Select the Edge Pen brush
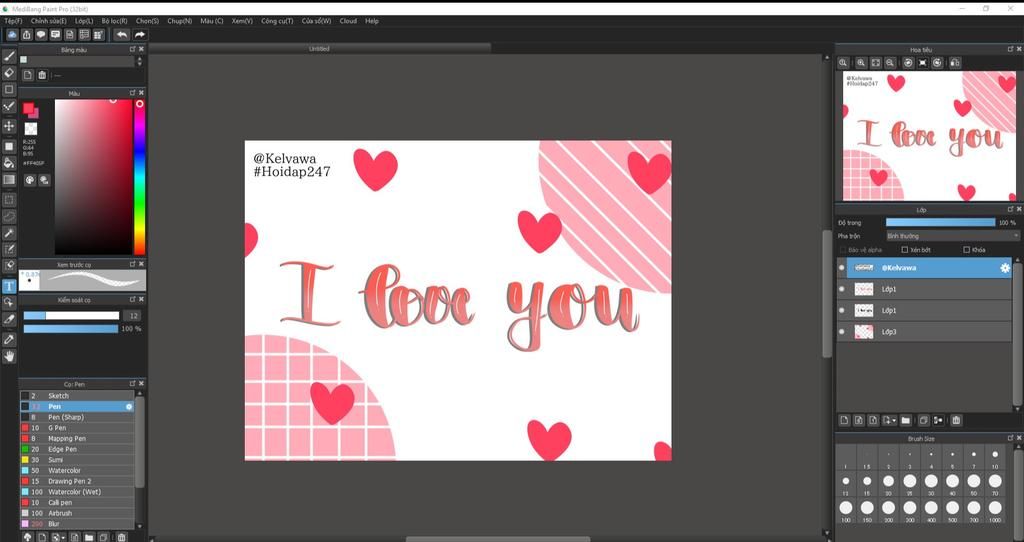 coord(77,449)
